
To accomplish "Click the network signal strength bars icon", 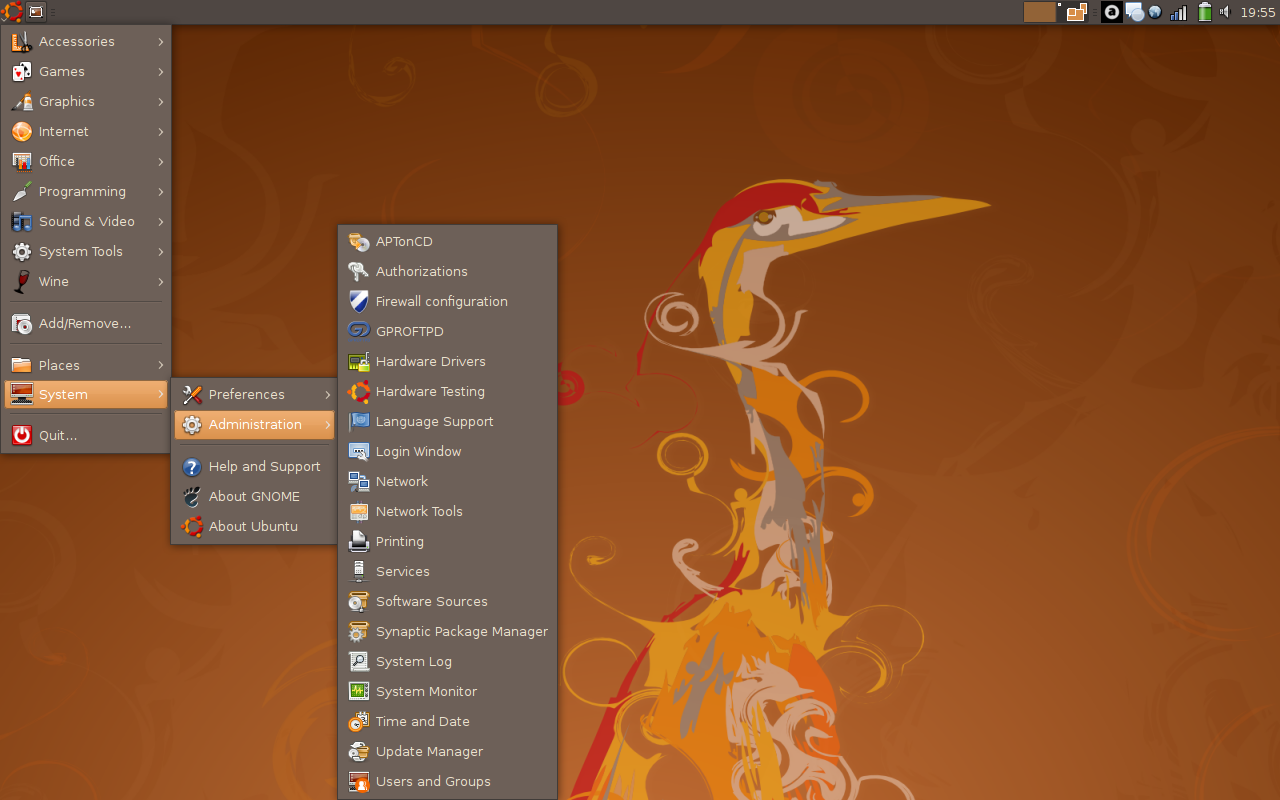I will coord(1179,12).
